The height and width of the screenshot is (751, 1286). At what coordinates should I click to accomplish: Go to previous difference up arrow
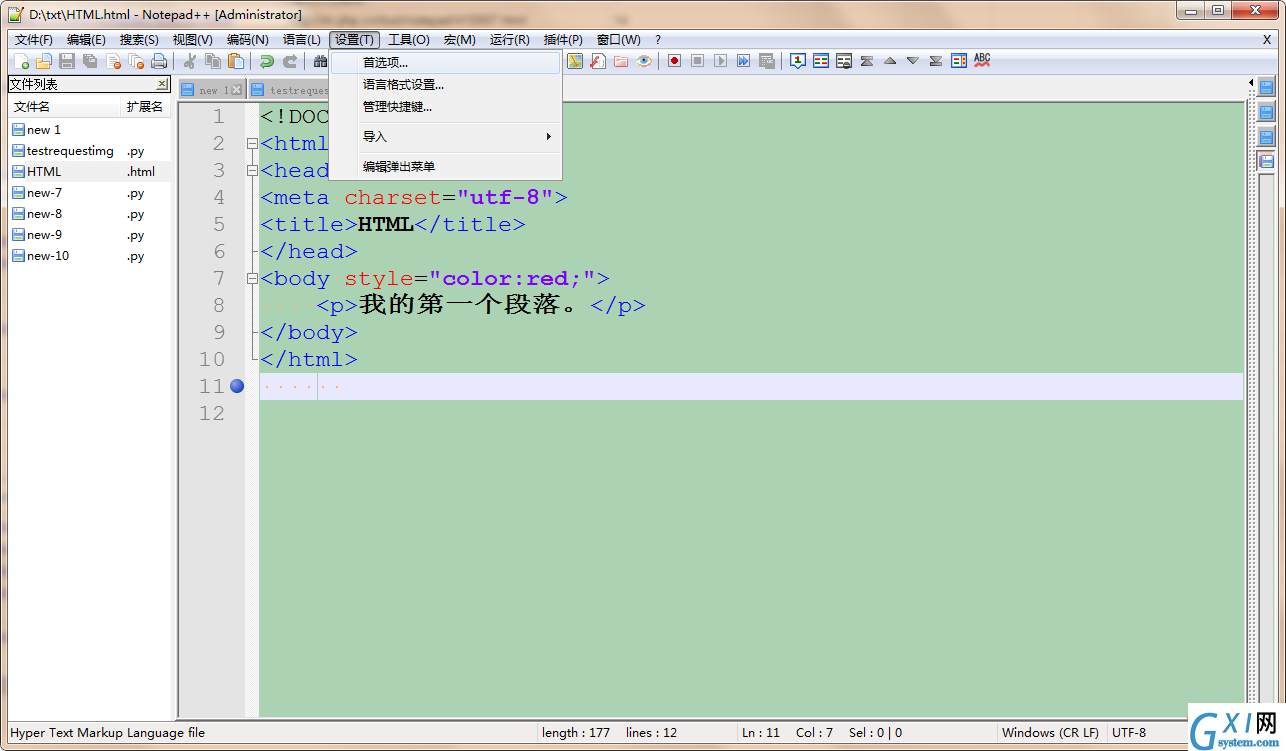[890, 61]
